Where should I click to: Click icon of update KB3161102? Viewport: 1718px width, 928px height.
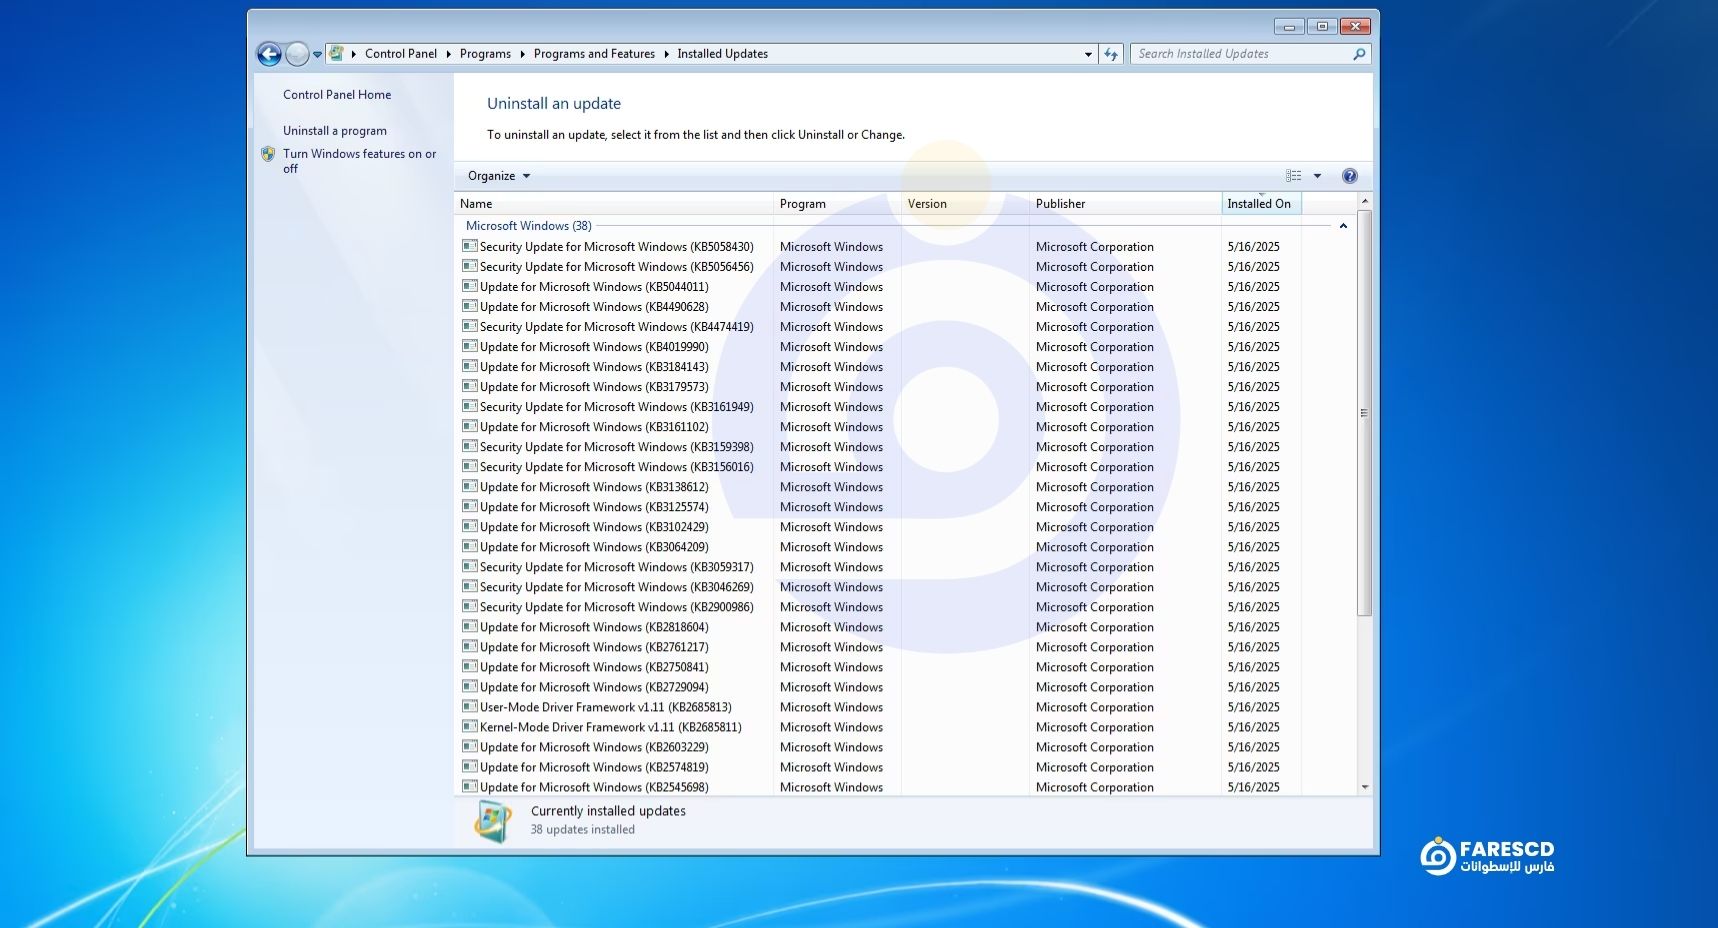pyautogui.click(x=469, y=426)
